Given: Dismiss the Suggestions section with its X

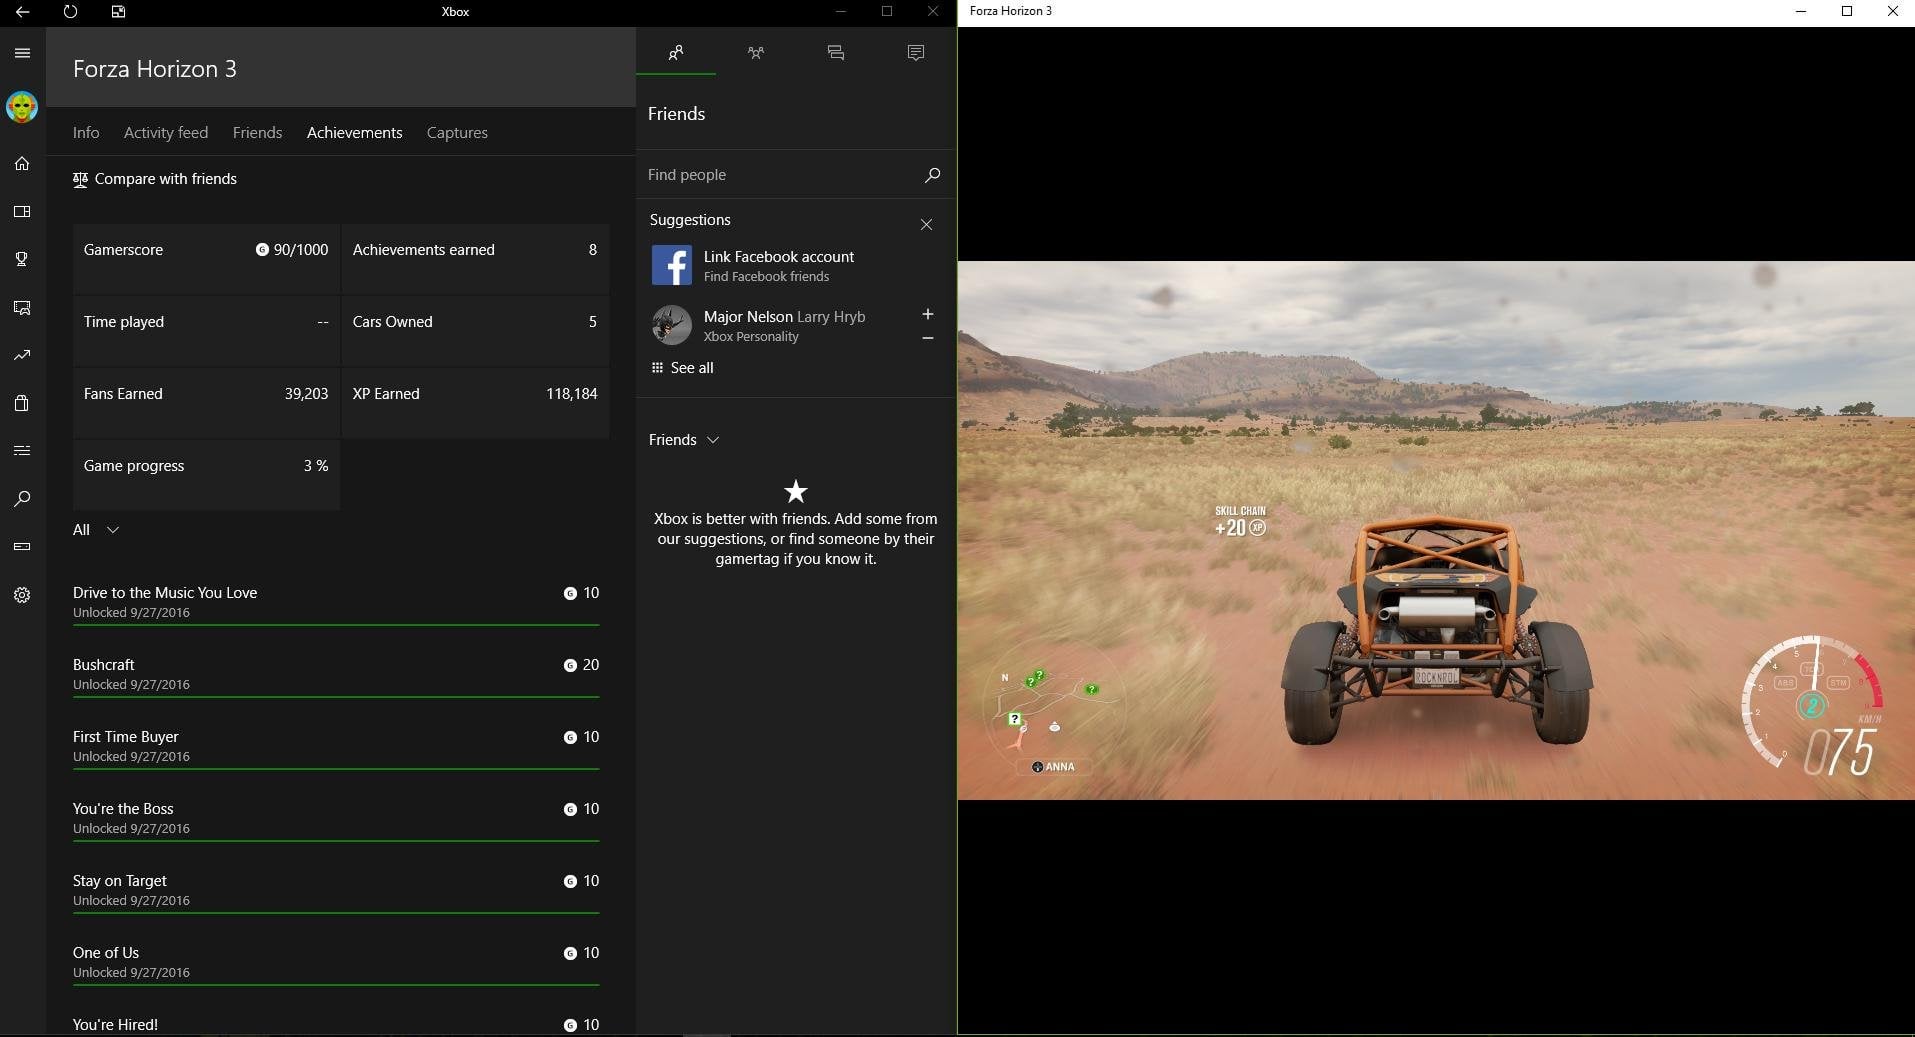Looking at the screenshot, I should (926, 225).
